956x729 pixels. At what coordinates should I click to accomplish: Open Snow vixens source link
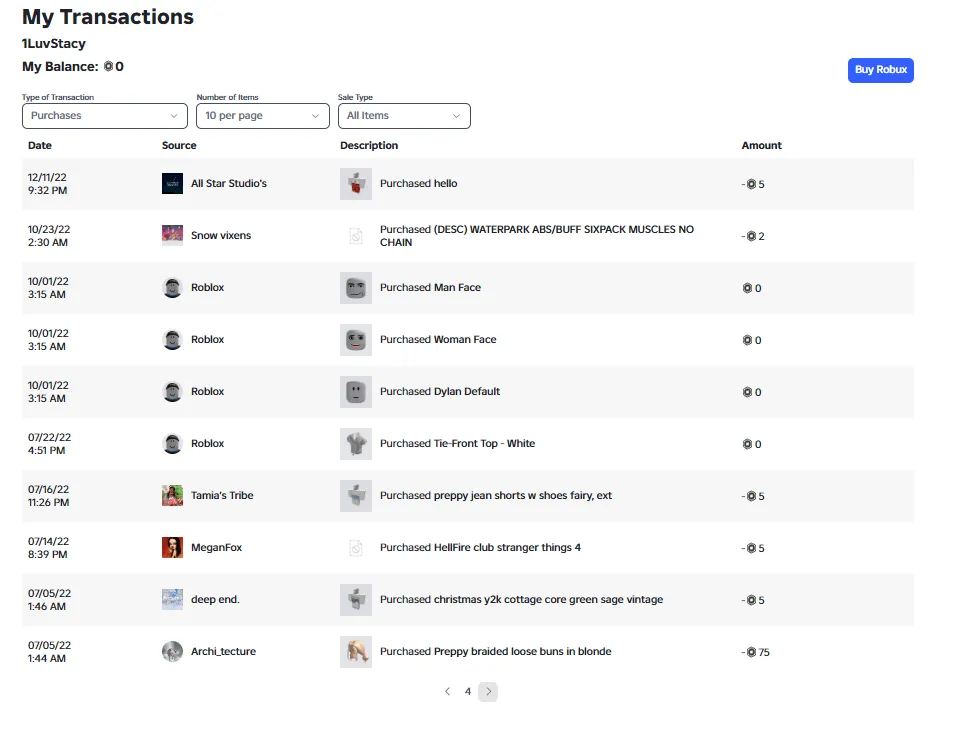[x=221, y=235]
